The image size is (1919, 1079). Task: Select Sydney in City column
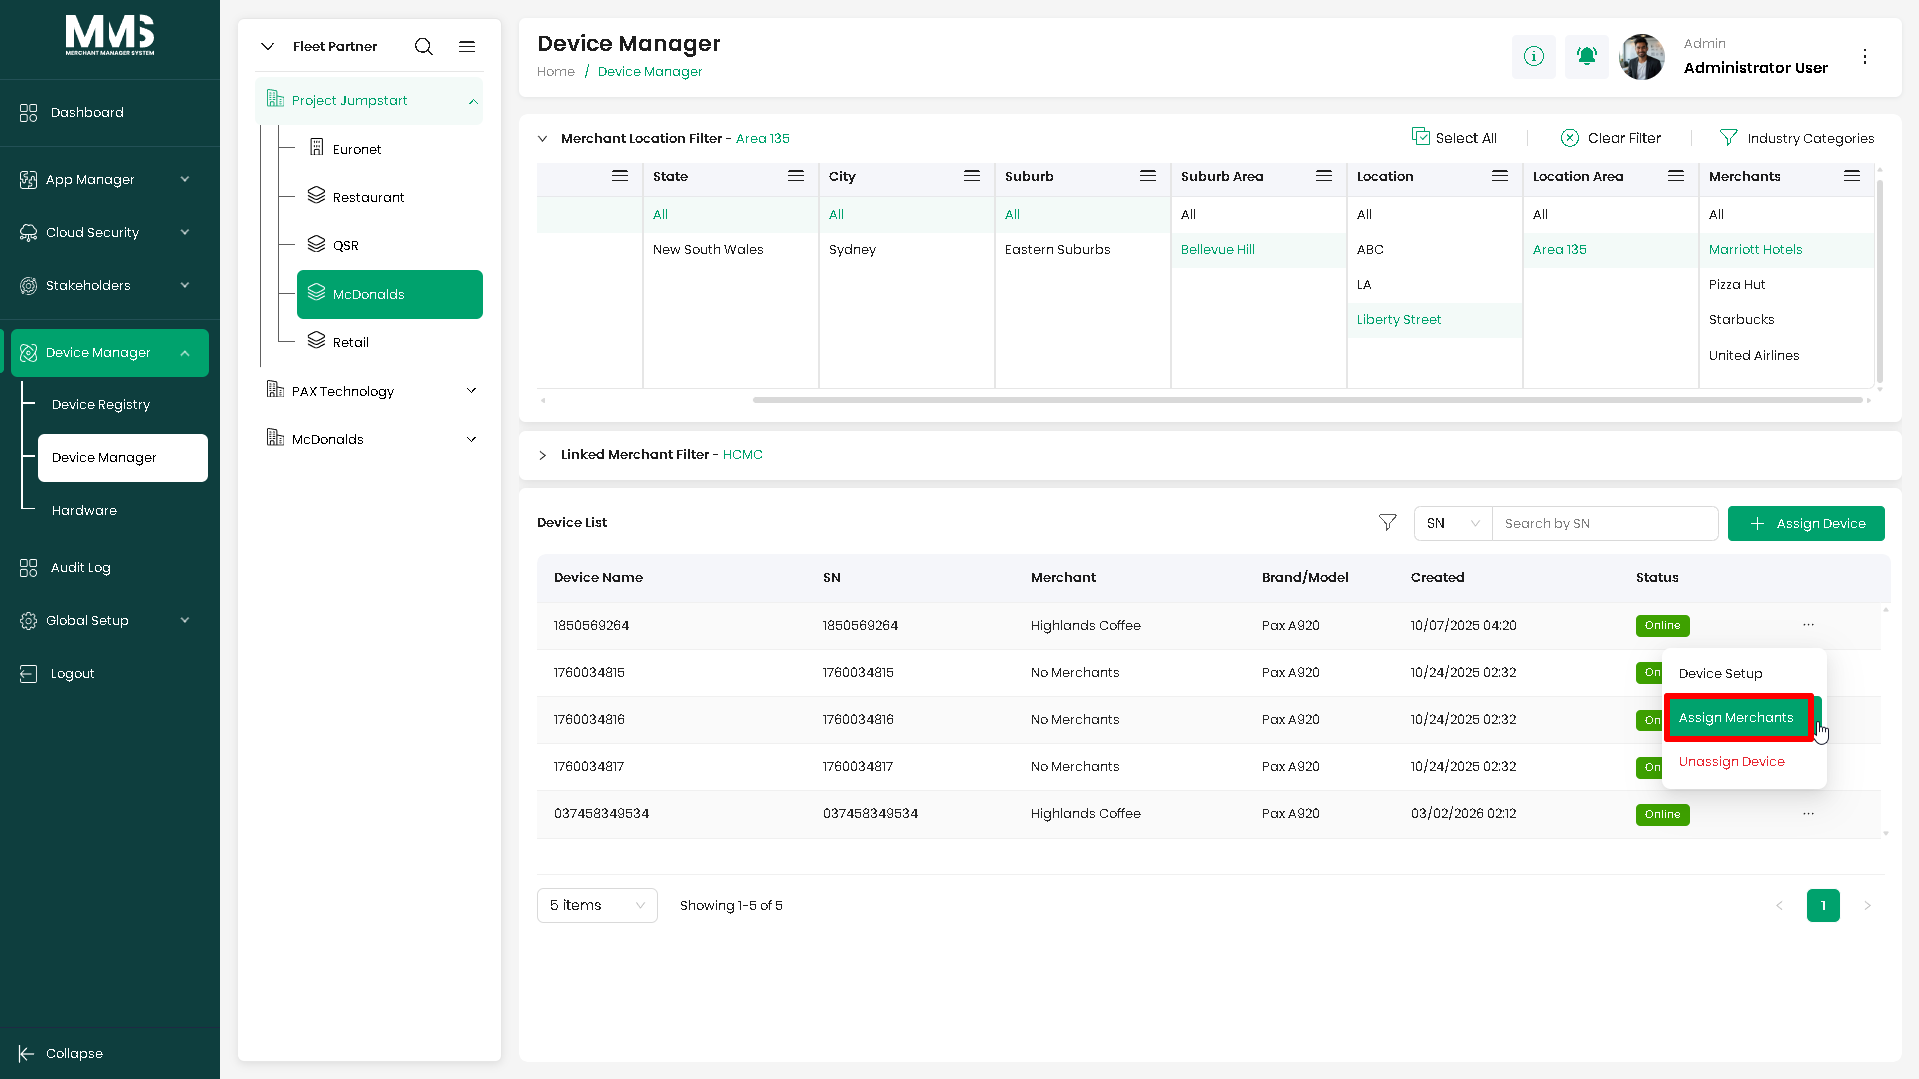pos(852,249)
